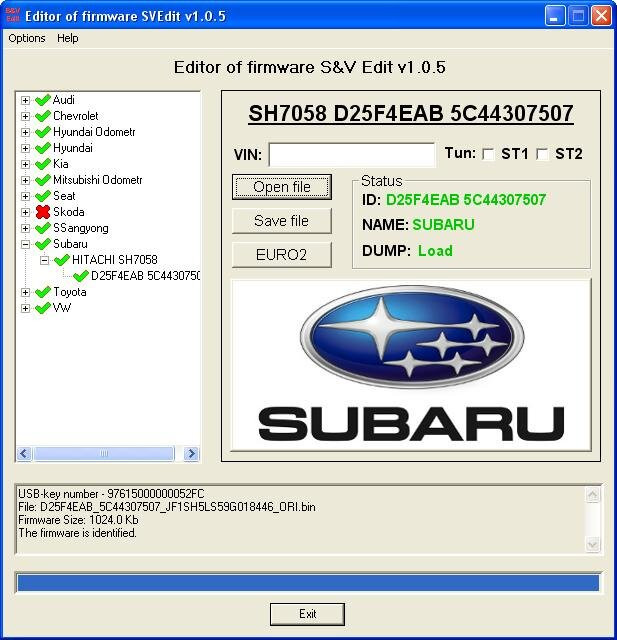Click the checkmark icon for HITACHI SH7058
This screenshot has height=640, width=617.
click(x=62, y=260)
